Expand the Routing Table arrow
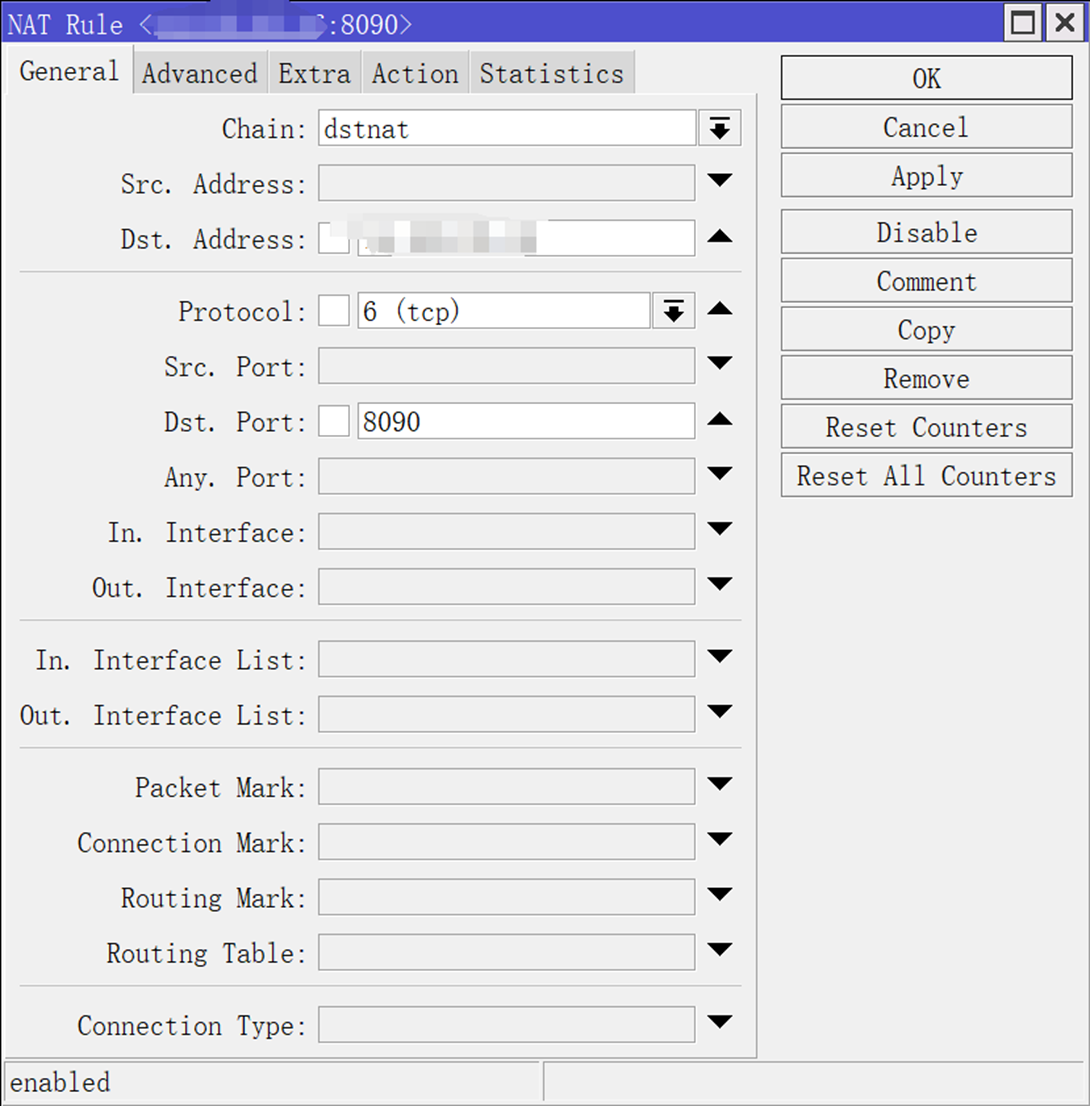Image resolution: width=1090 pixels, height=1106 pixels. point(720,949)
